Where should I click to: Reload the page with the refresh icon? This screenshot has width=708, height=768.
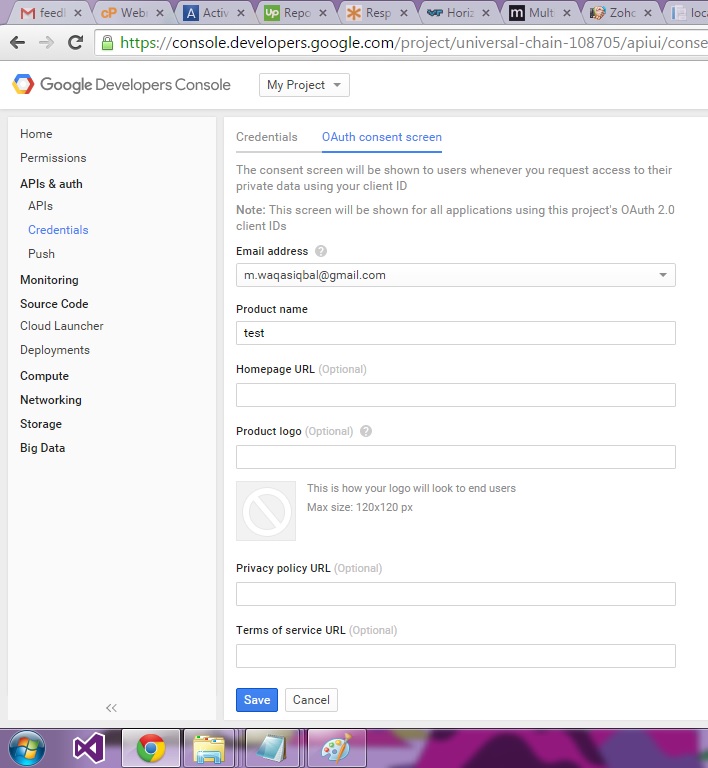[x=75, y=43]
